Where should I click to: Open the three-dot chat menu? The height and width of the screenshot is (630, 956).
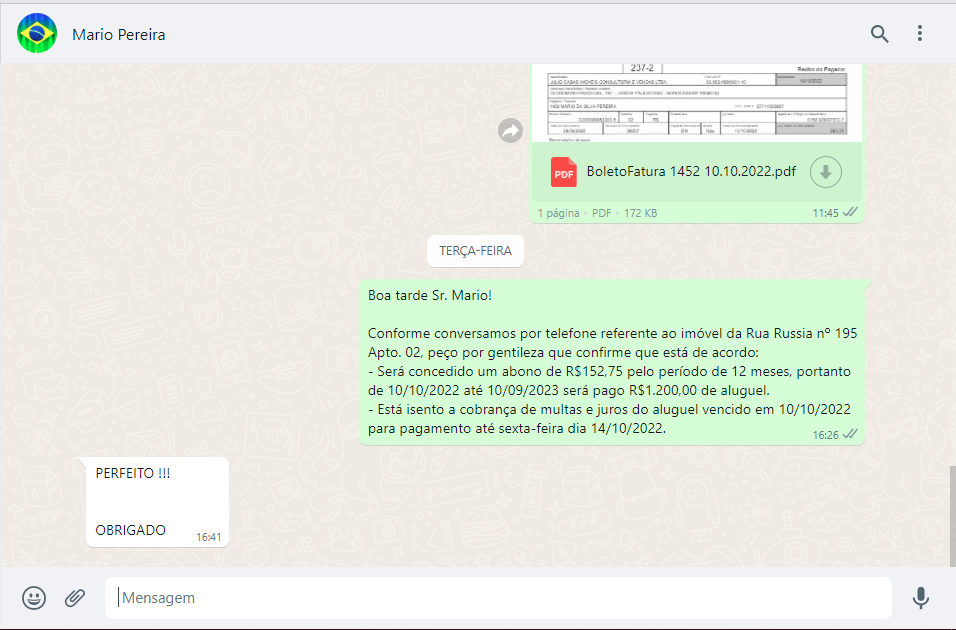[x=920, y=34]
